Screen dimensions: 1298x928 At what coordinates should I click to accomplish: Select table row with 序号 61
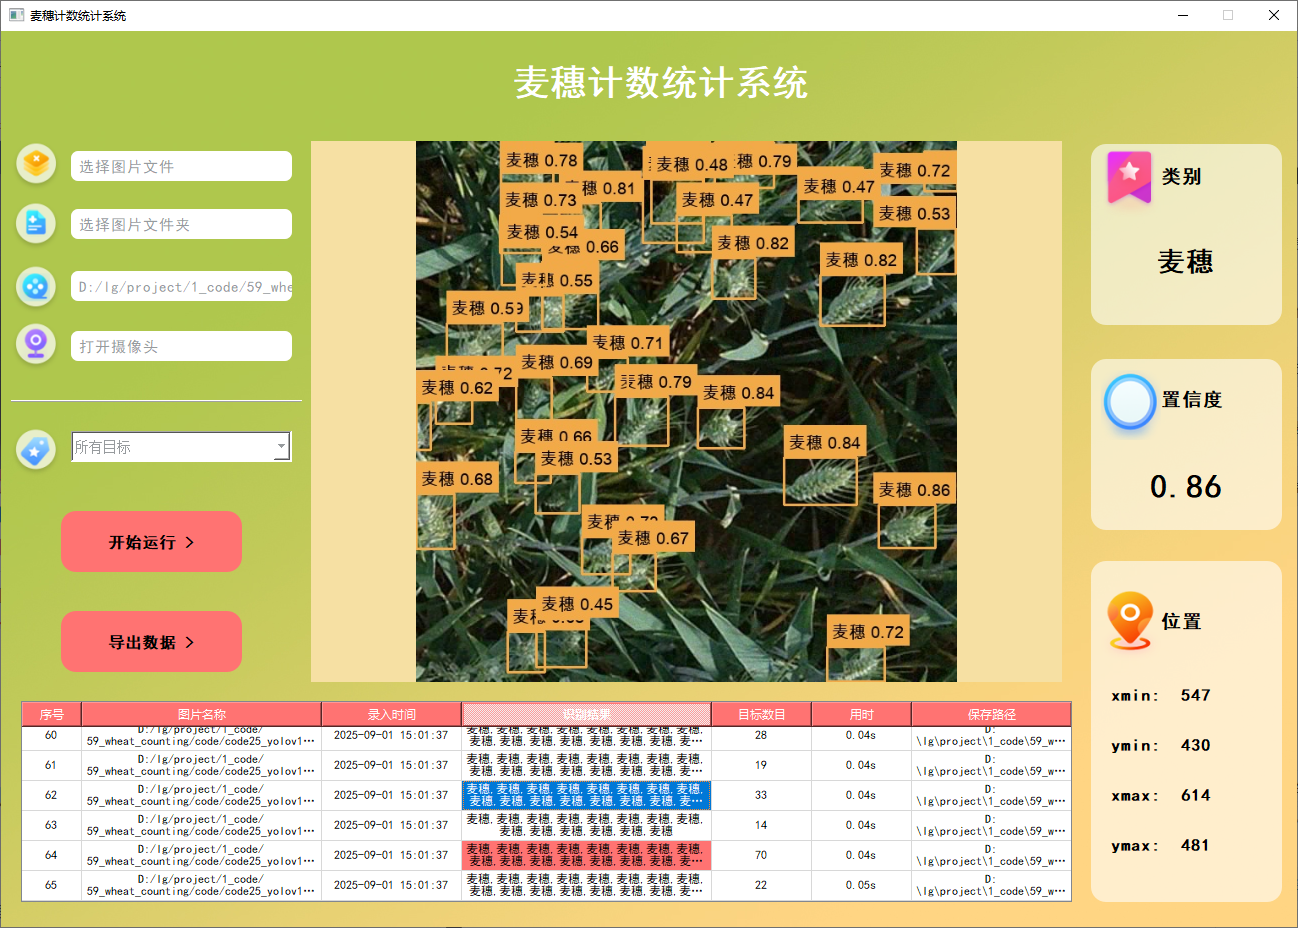click(x=546, y=765)
